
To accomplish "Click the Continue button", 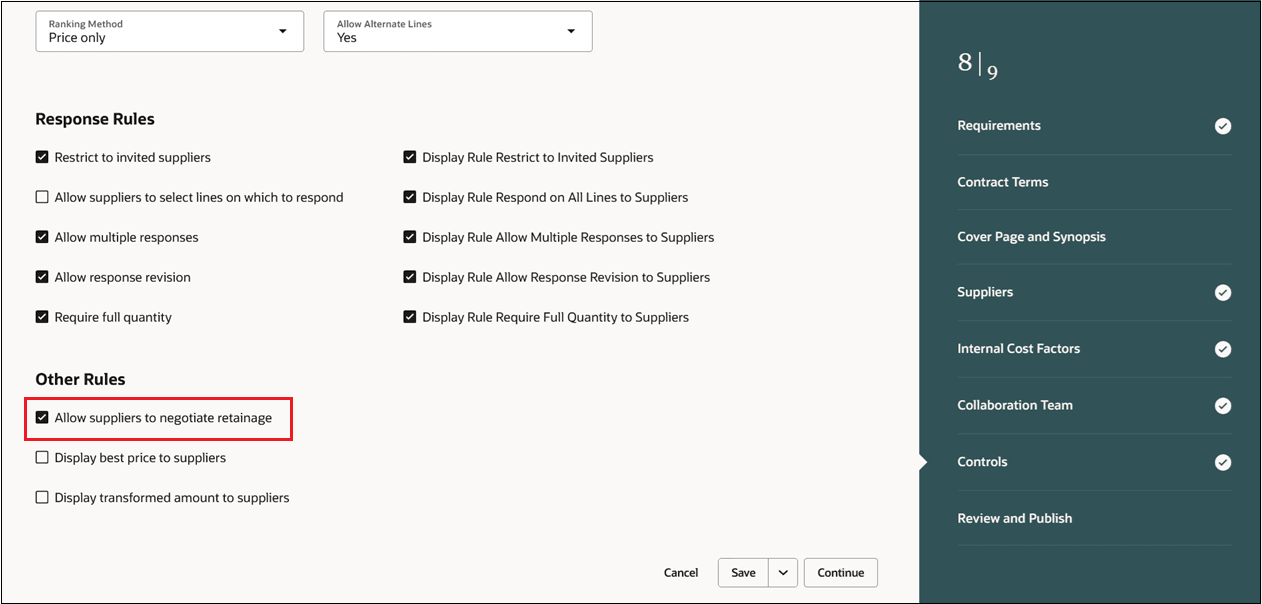I will point(840,573).
